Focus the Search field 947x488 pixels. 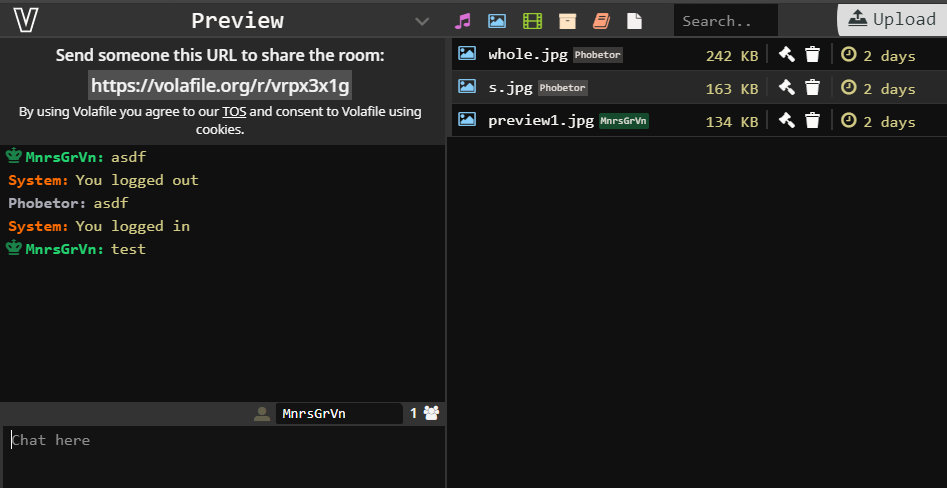[x=725, y=21]
